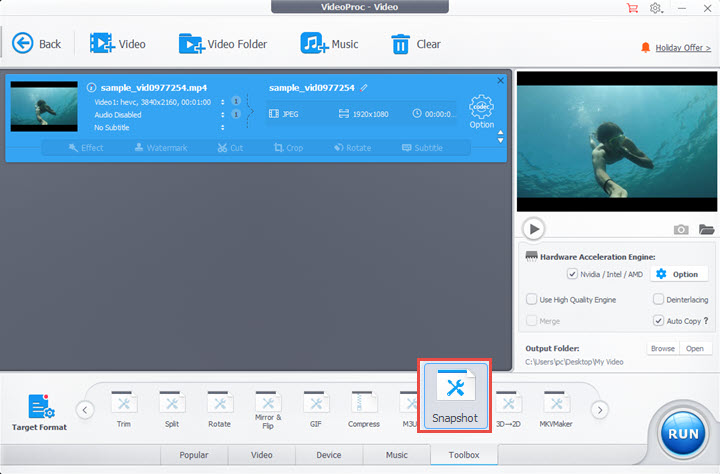Viewport: 720px width, 474px height.
Task: Click the Holiday Offer bell icon
Action: 645,47
